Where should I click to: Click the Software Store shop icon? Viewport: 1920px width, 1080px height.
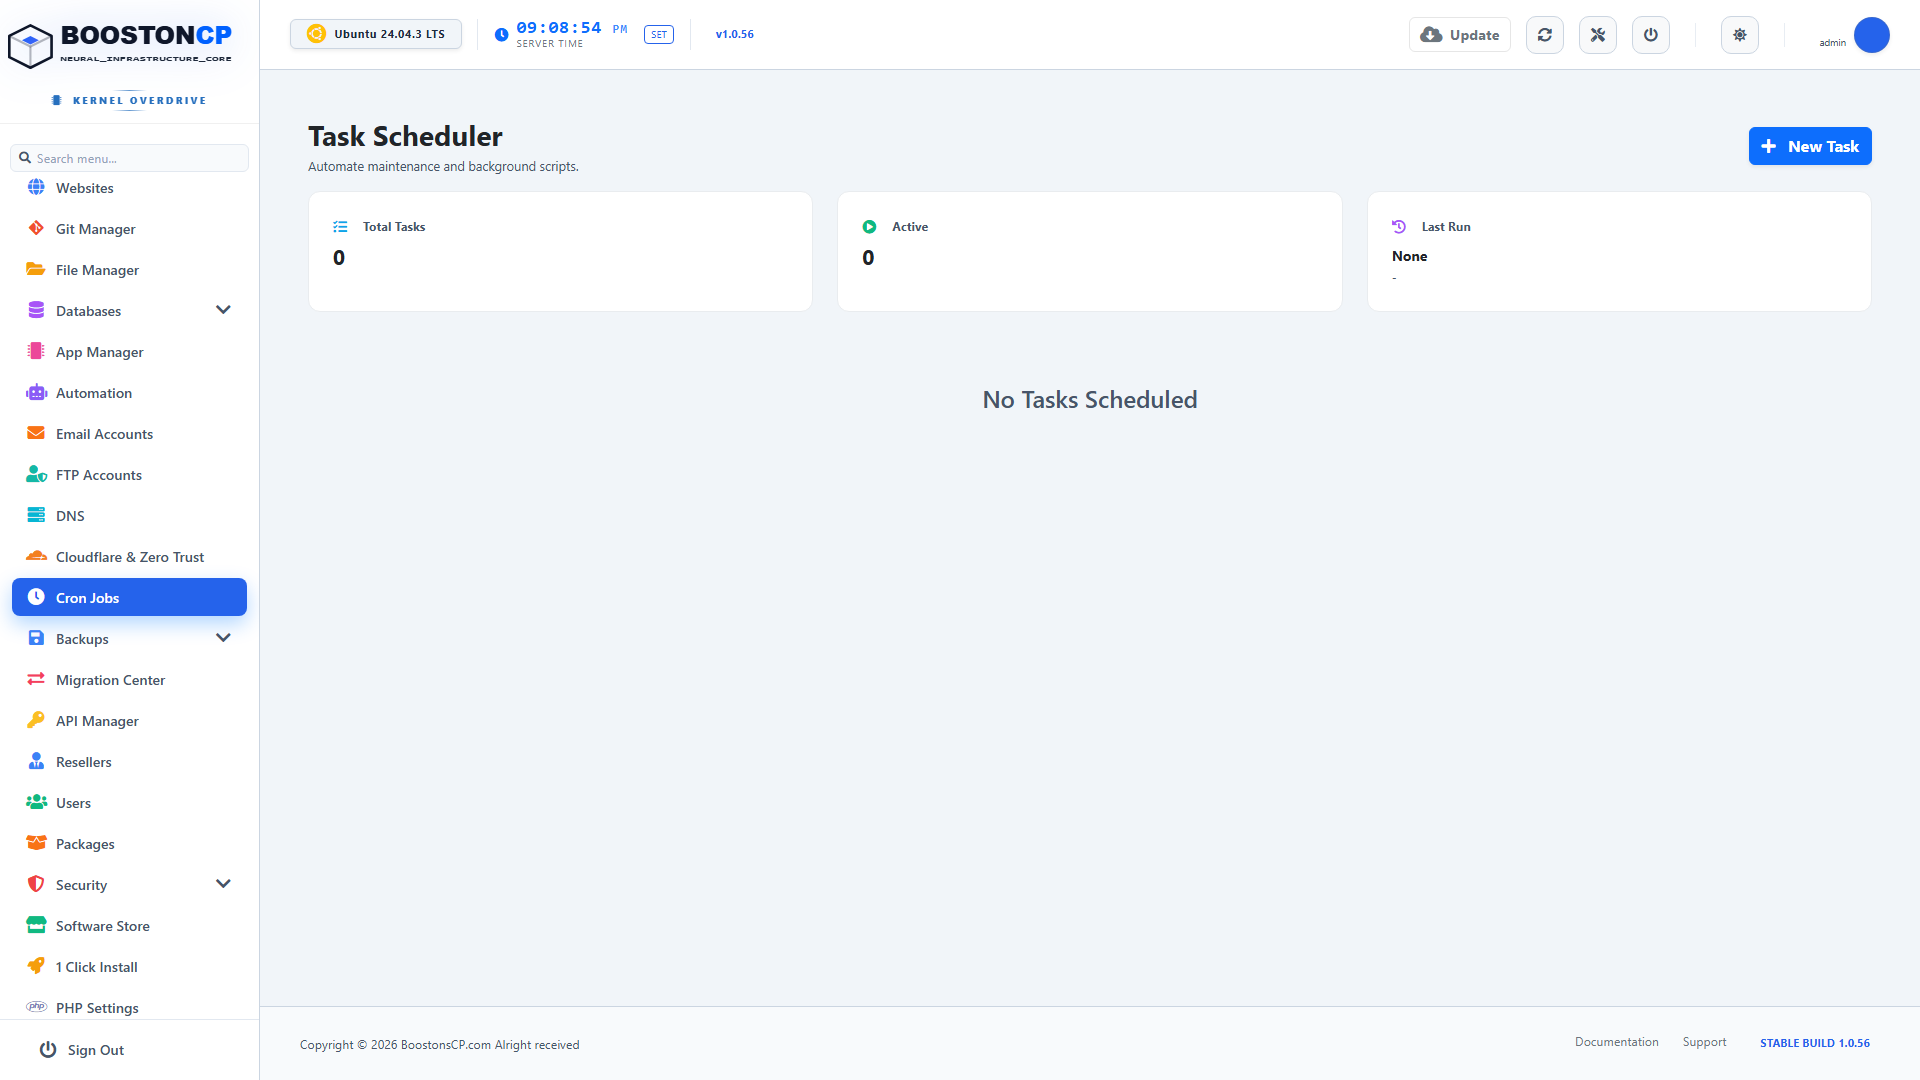36,925
